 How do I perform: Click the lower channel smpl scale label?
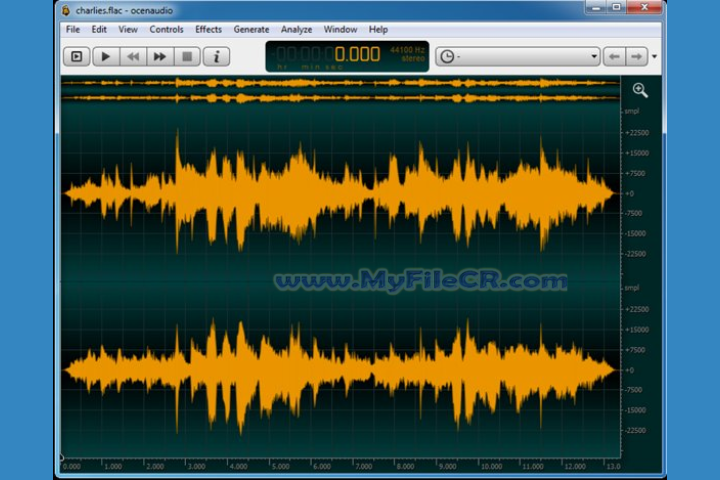[631, 288]
